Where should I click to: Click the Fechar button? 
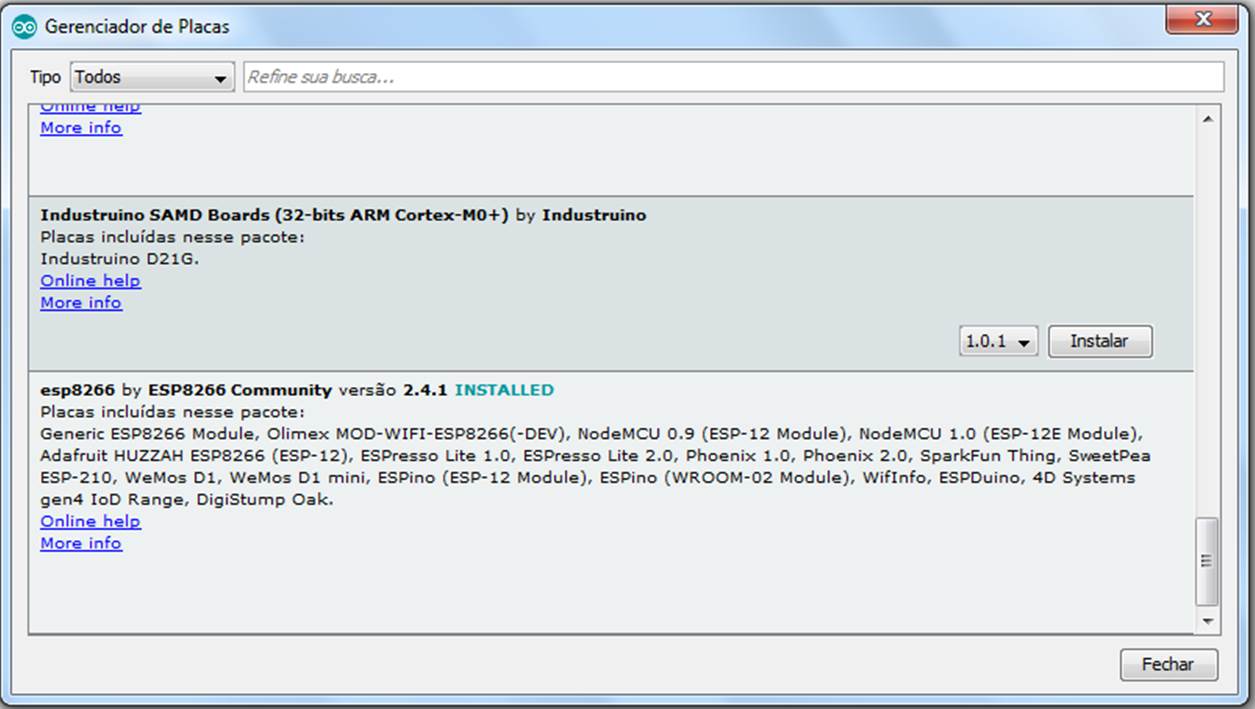[x=1168, y=664]
